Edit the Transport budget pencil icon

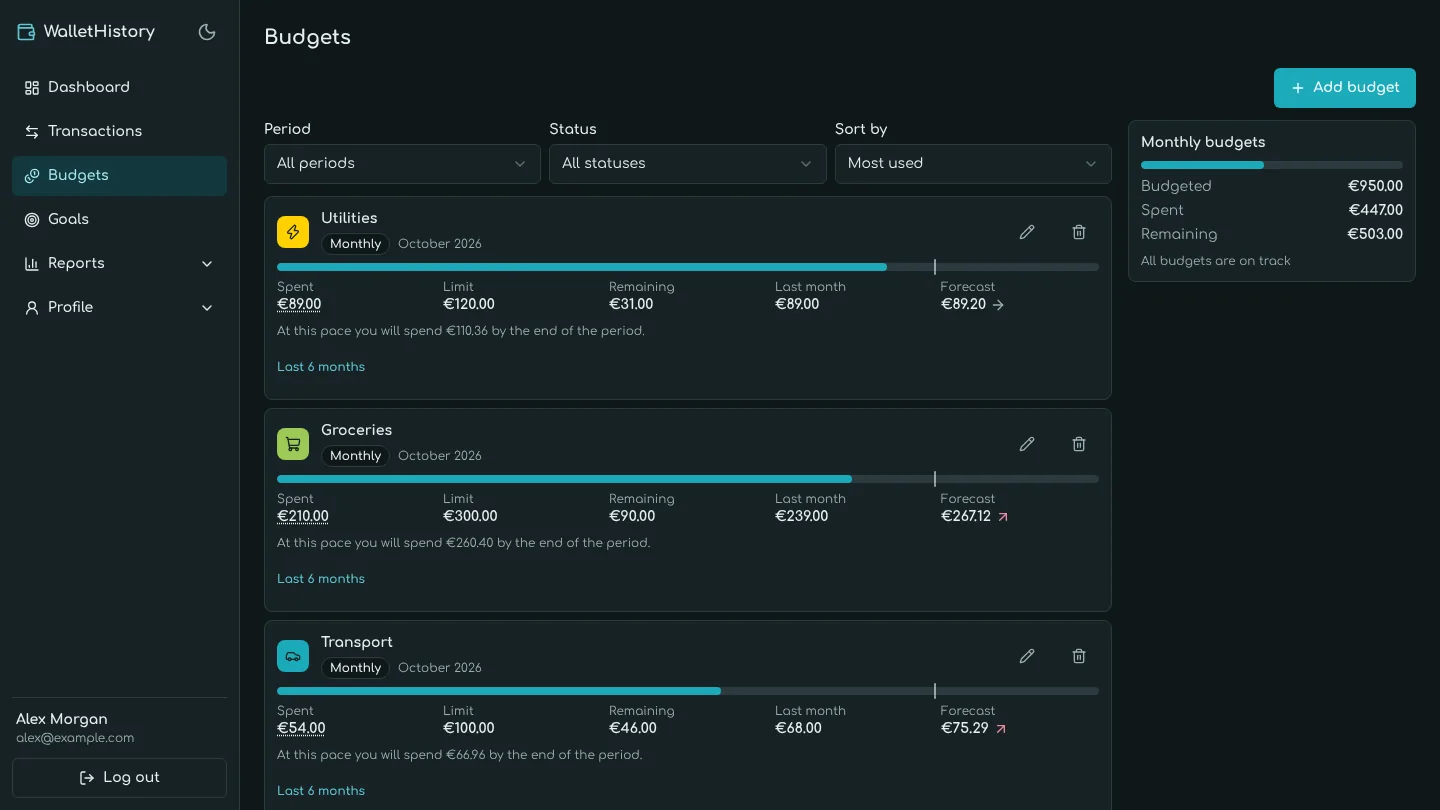(x=1027, y=656)
